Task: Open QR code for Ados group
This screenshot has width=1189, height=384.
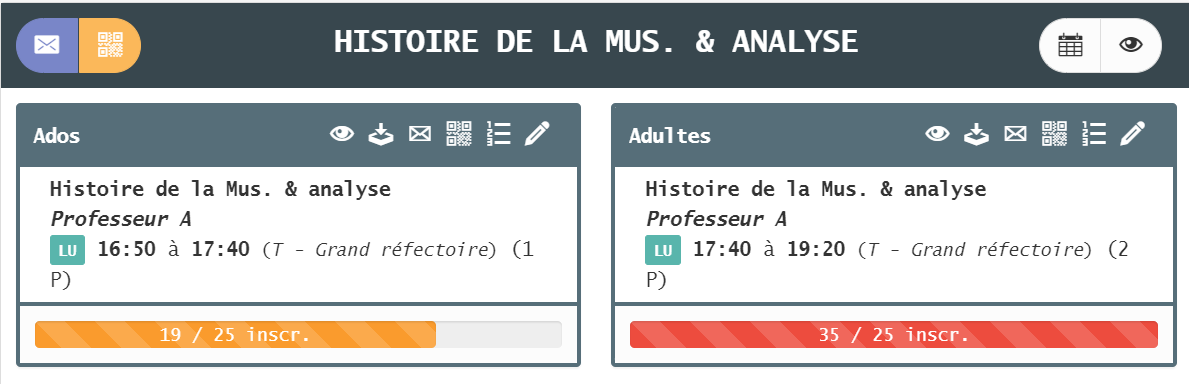Action: coord(459,134)
